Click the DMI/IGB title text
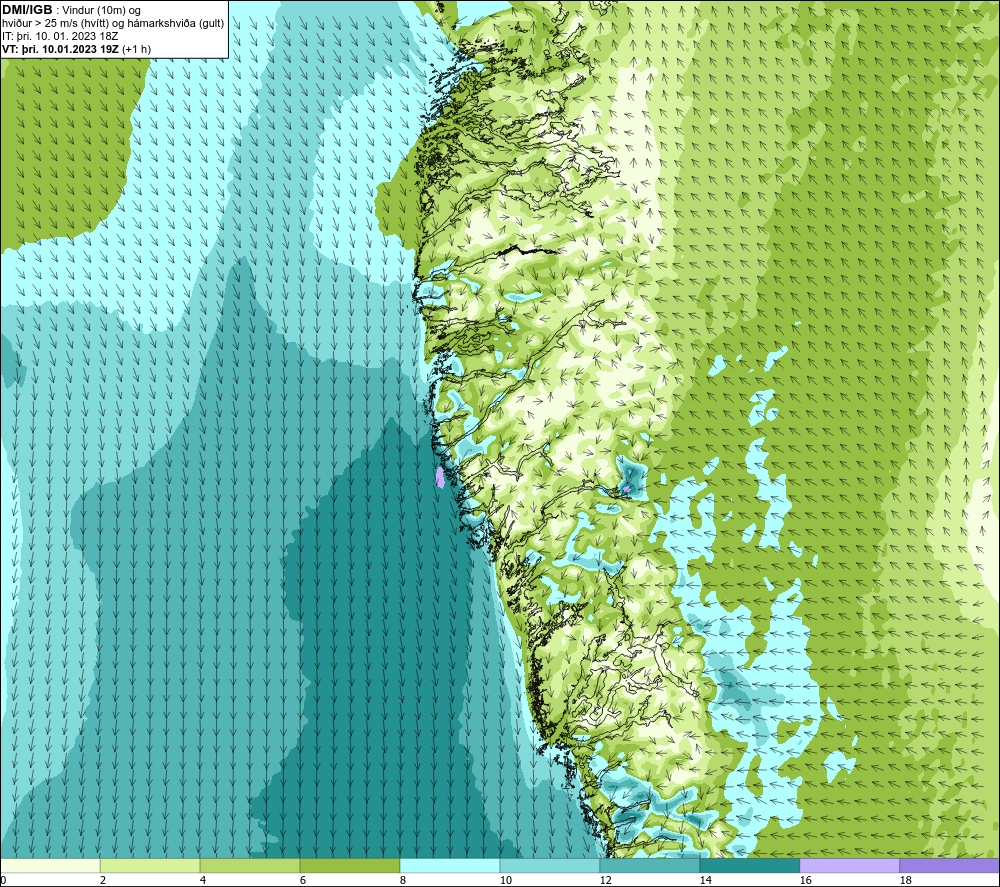 (27, 10)
